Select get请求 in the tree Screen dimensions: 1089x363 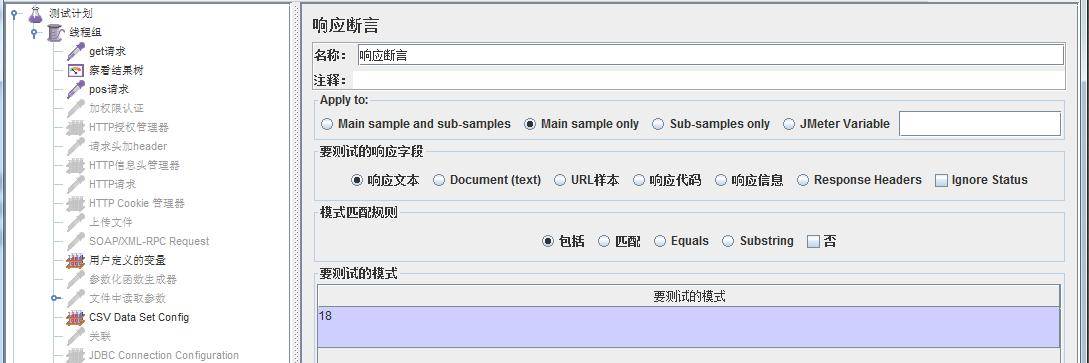coord(108,51)
